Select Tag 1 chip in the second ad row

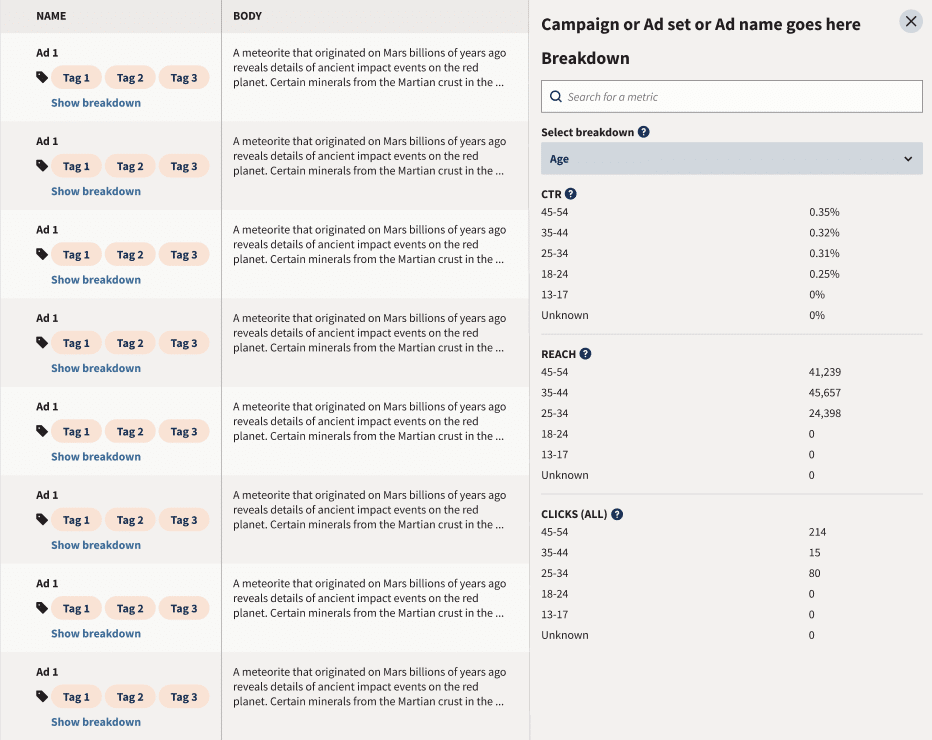[76, 167]
